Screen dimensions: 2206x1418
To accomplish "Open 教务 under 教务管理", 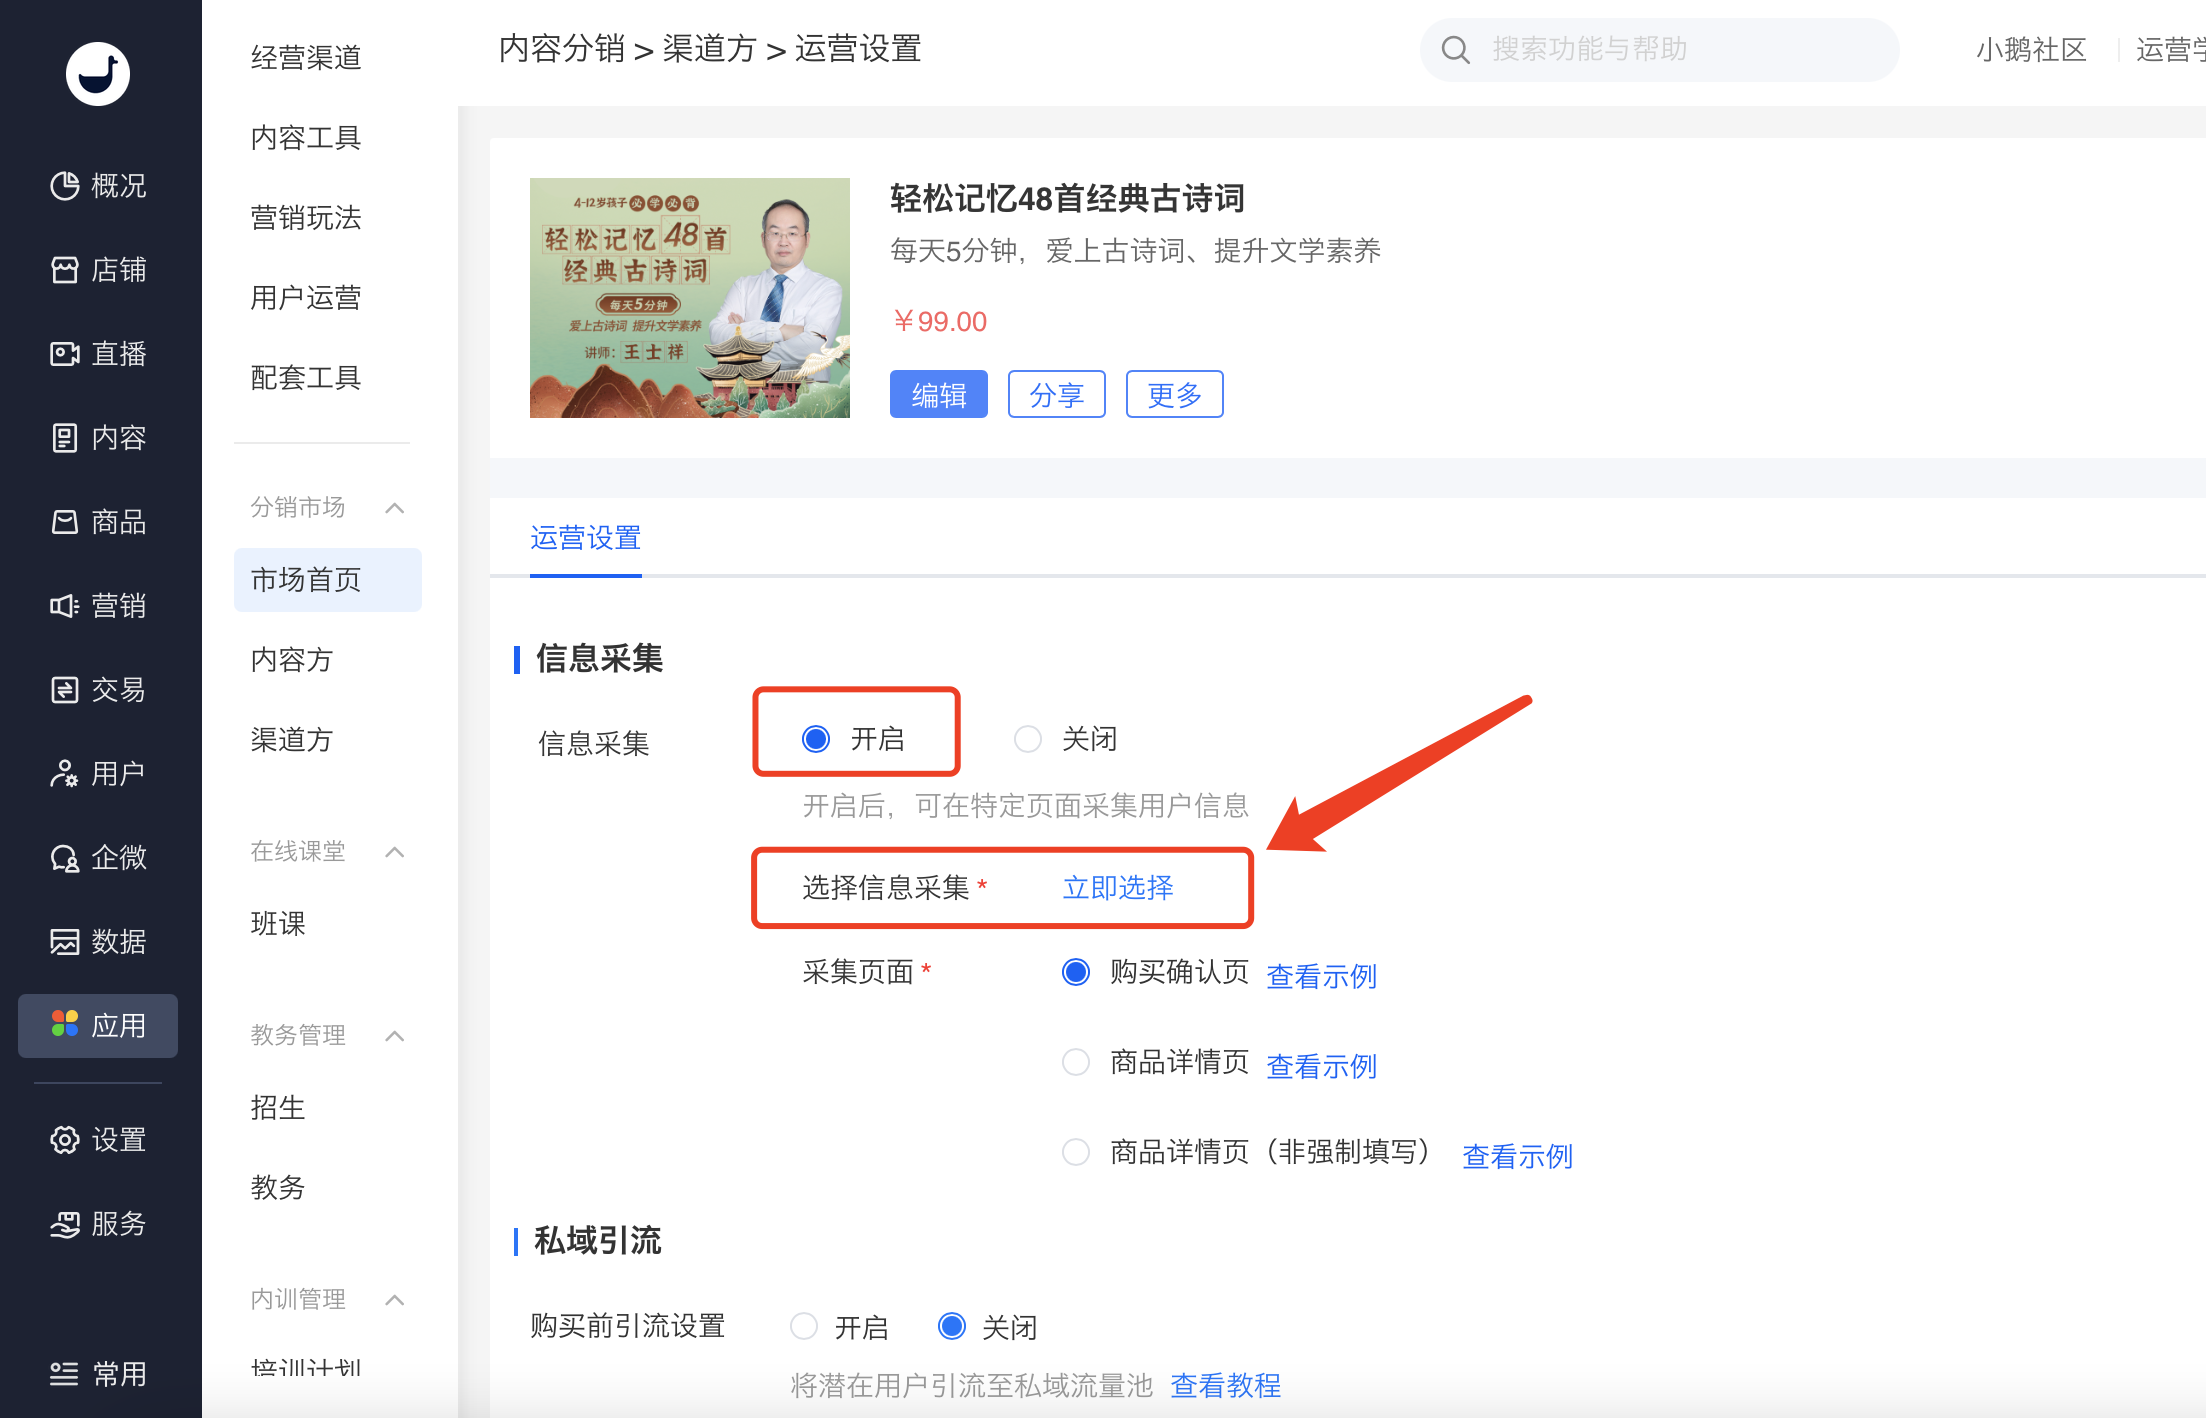I will point(278,1188).
